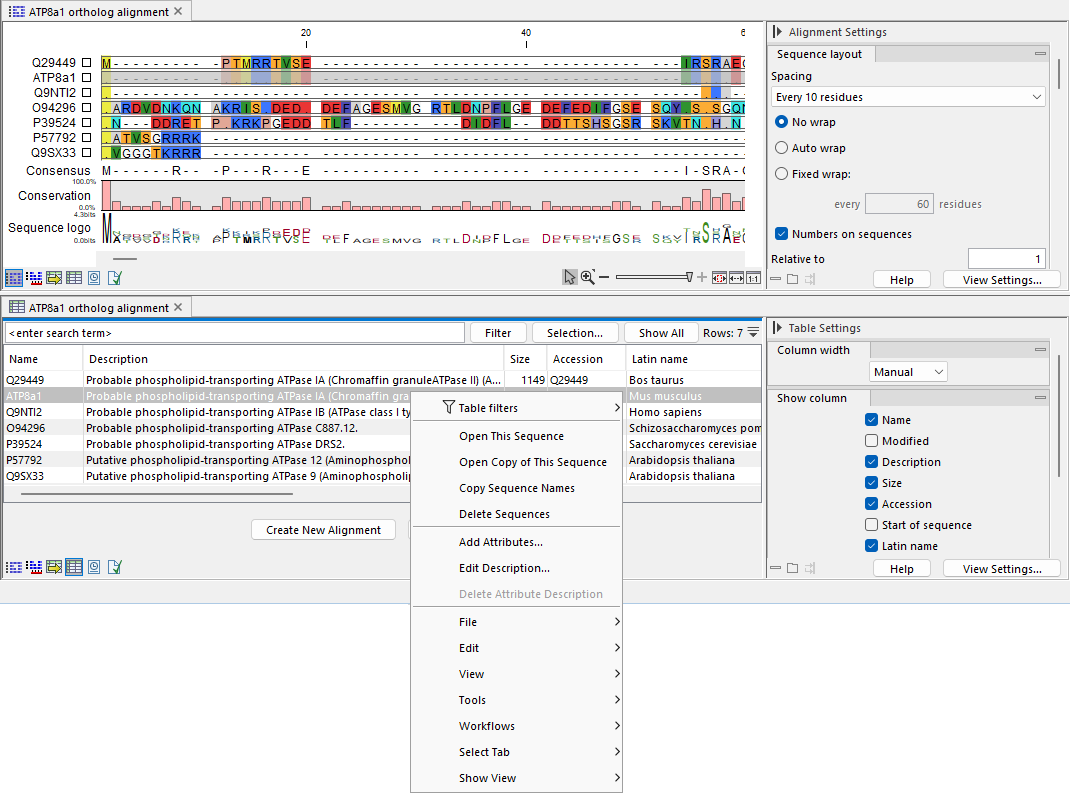The image size is (1070, 797).
Task: Check the O94296 sequence checkbox in alignment
Action: (87, 107)
